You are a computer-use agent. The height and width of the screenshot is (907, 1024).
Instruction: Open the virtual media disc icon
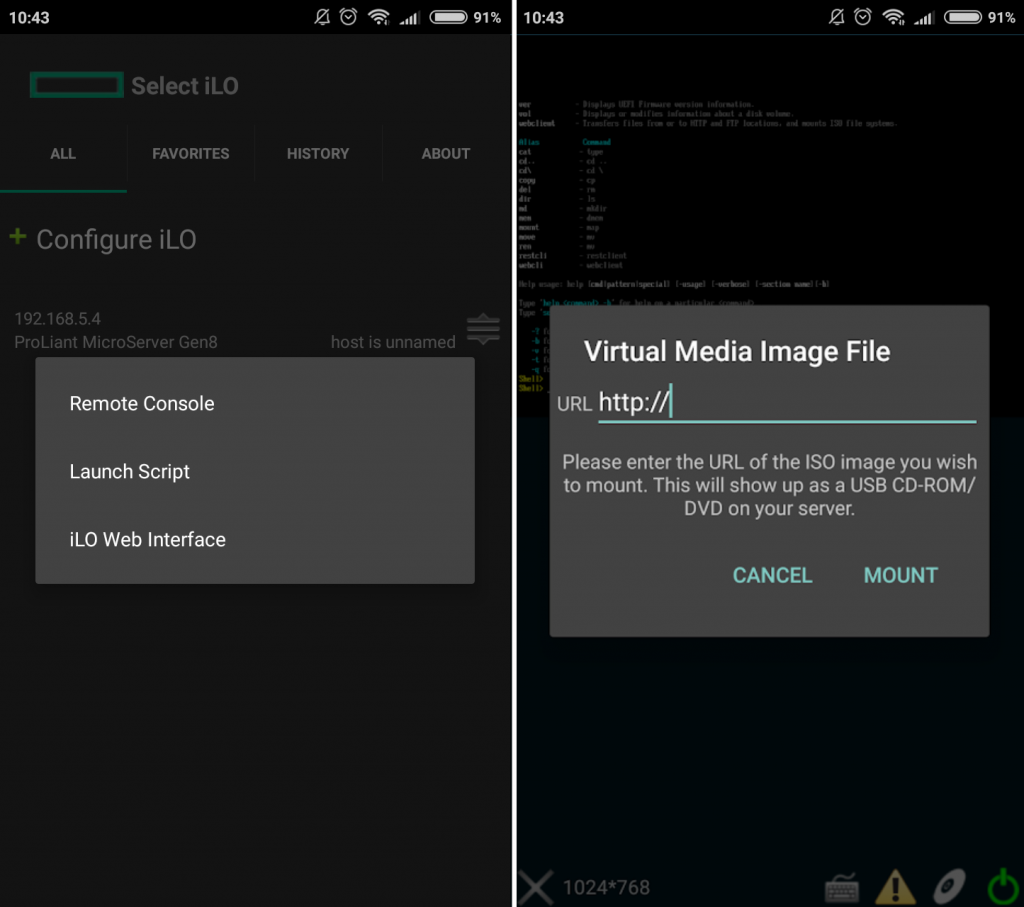tap(950, 887)
